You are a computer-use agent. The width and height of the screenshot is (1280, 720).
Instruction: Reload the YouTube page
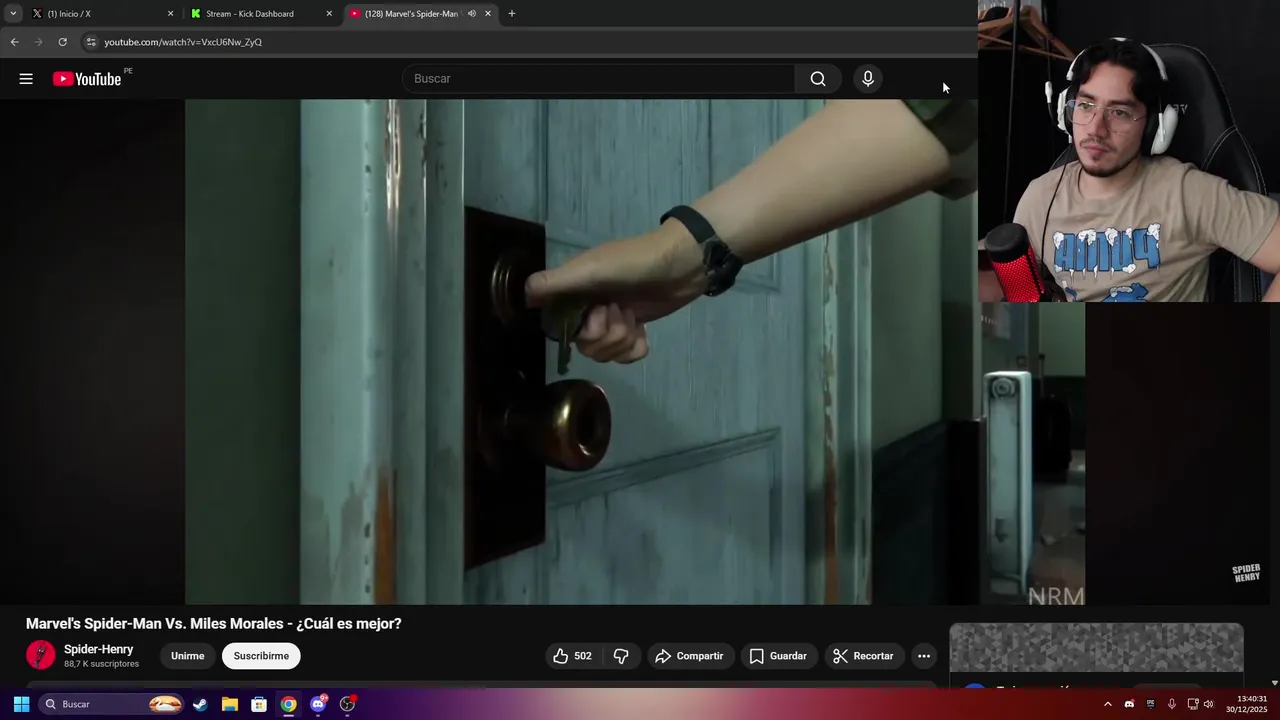(x=62, y=42)
